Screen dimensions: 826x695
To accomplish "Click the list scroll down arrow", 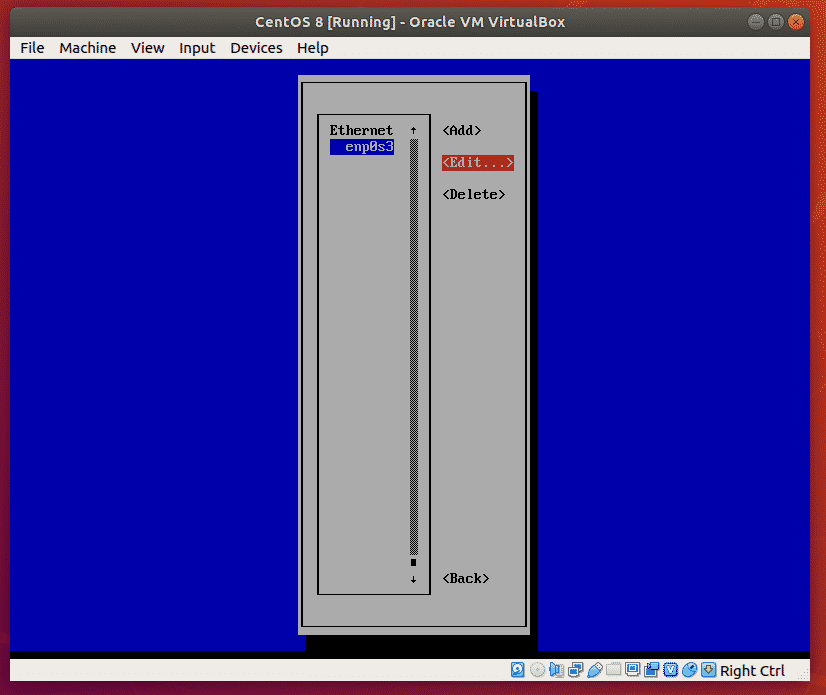I will pos(414,579).
